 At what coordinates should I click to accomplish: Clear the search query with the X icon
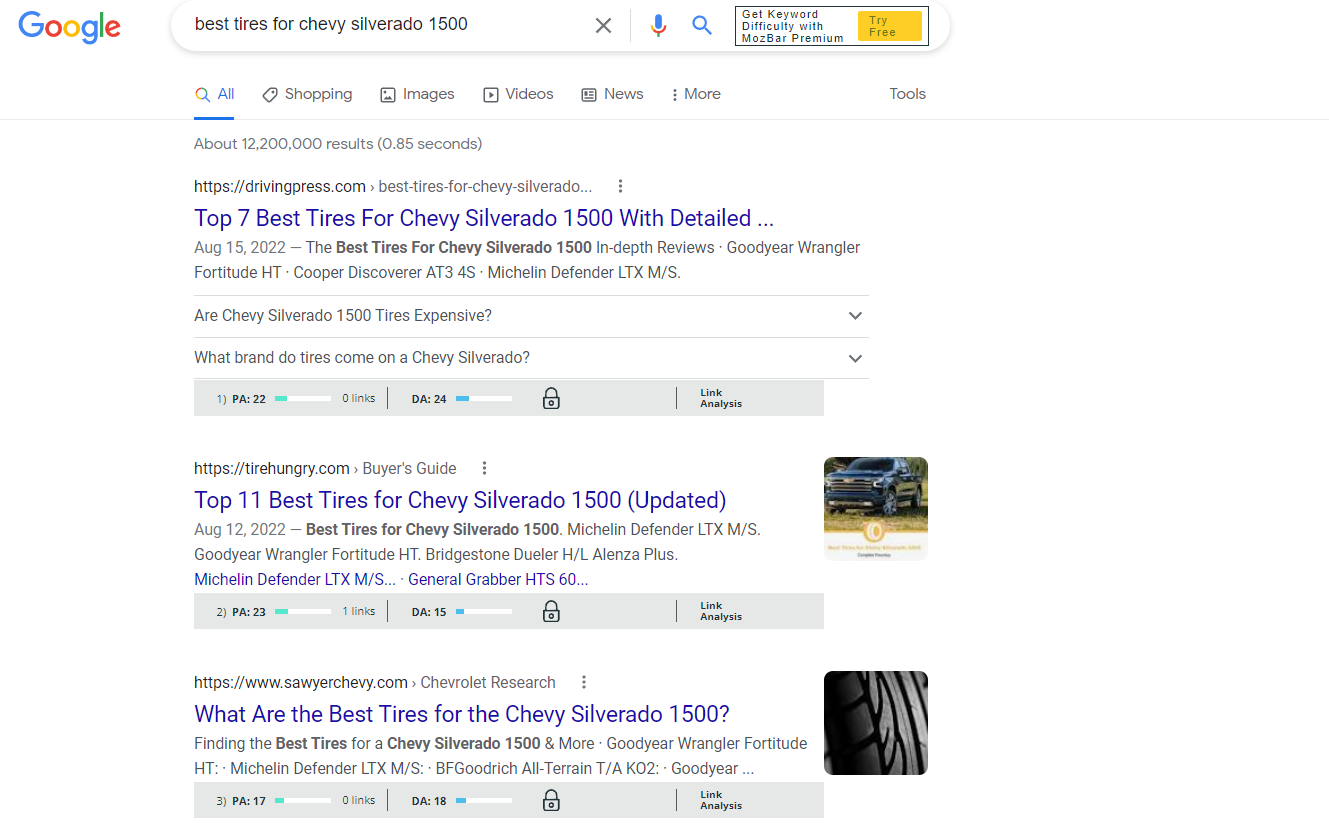point(603,25)
